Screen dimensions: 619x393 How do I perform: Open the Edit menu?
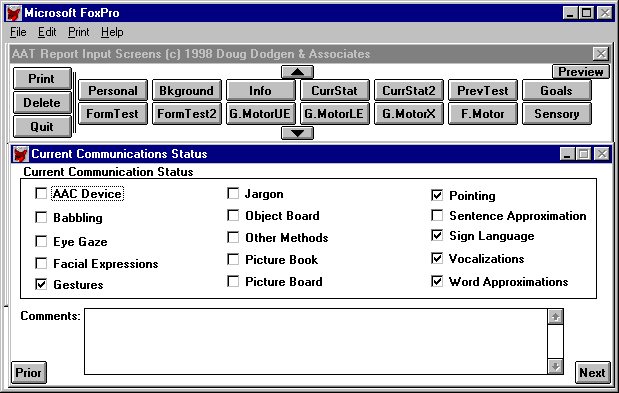pos(47,32)
